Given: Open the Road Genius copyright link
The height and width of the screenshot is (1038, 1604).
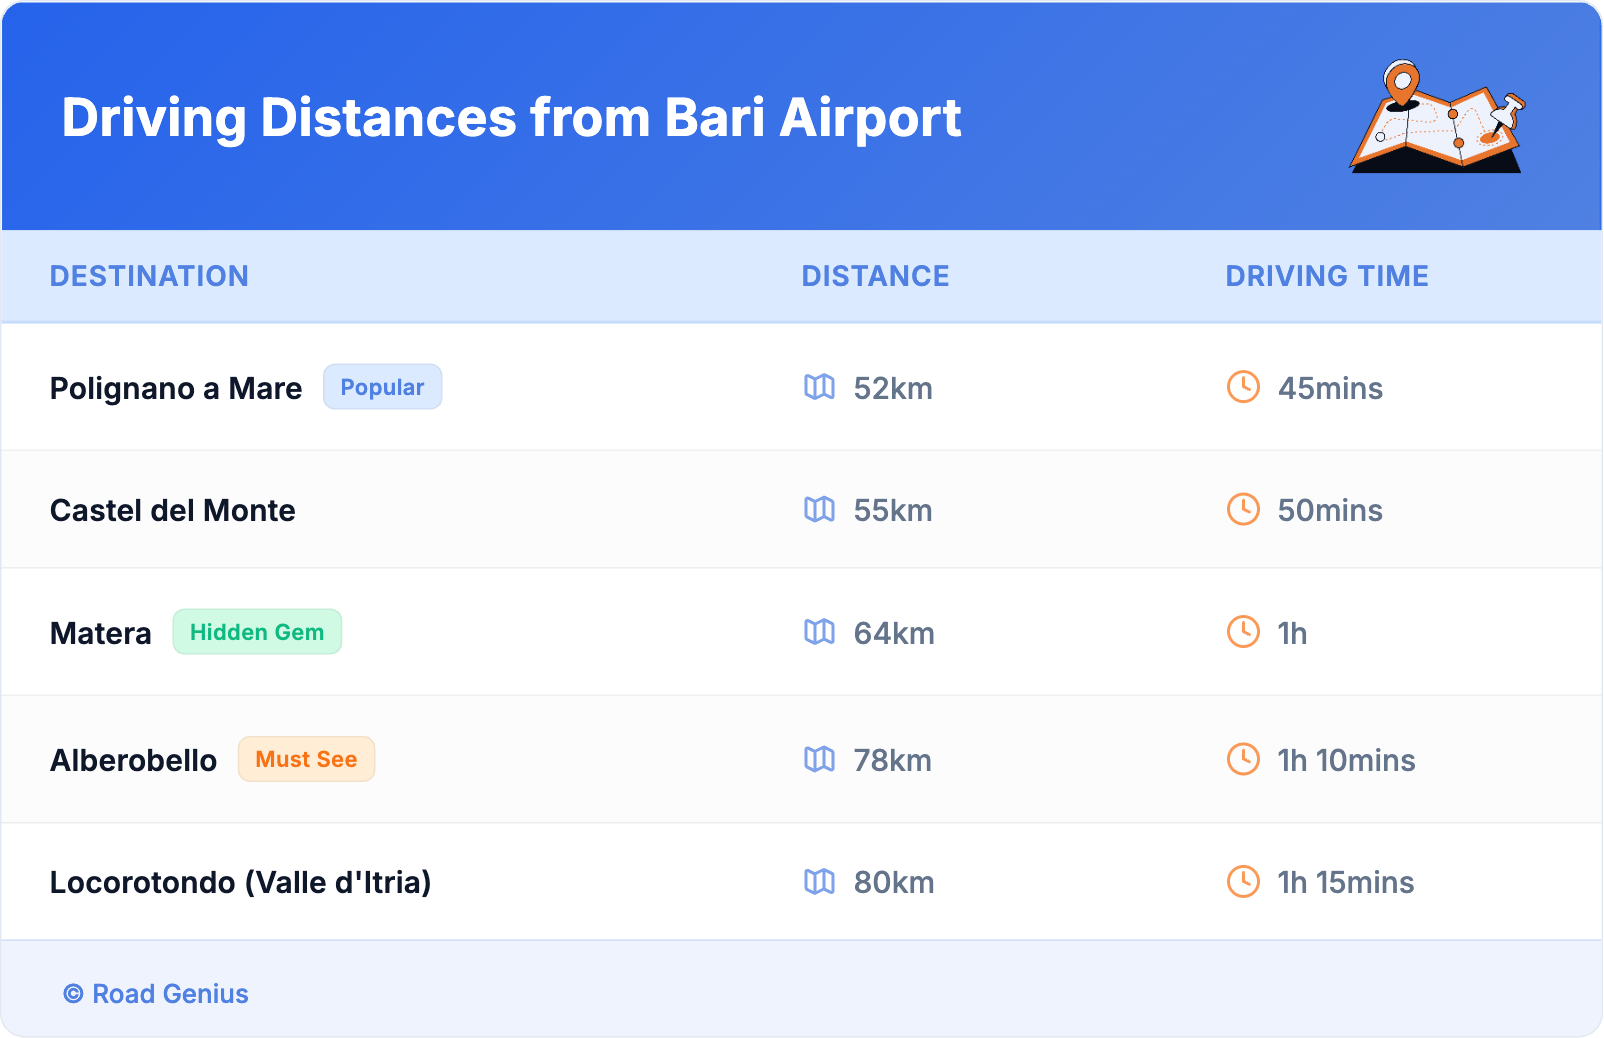Looking at the screenshot, I should coord(156,994).
